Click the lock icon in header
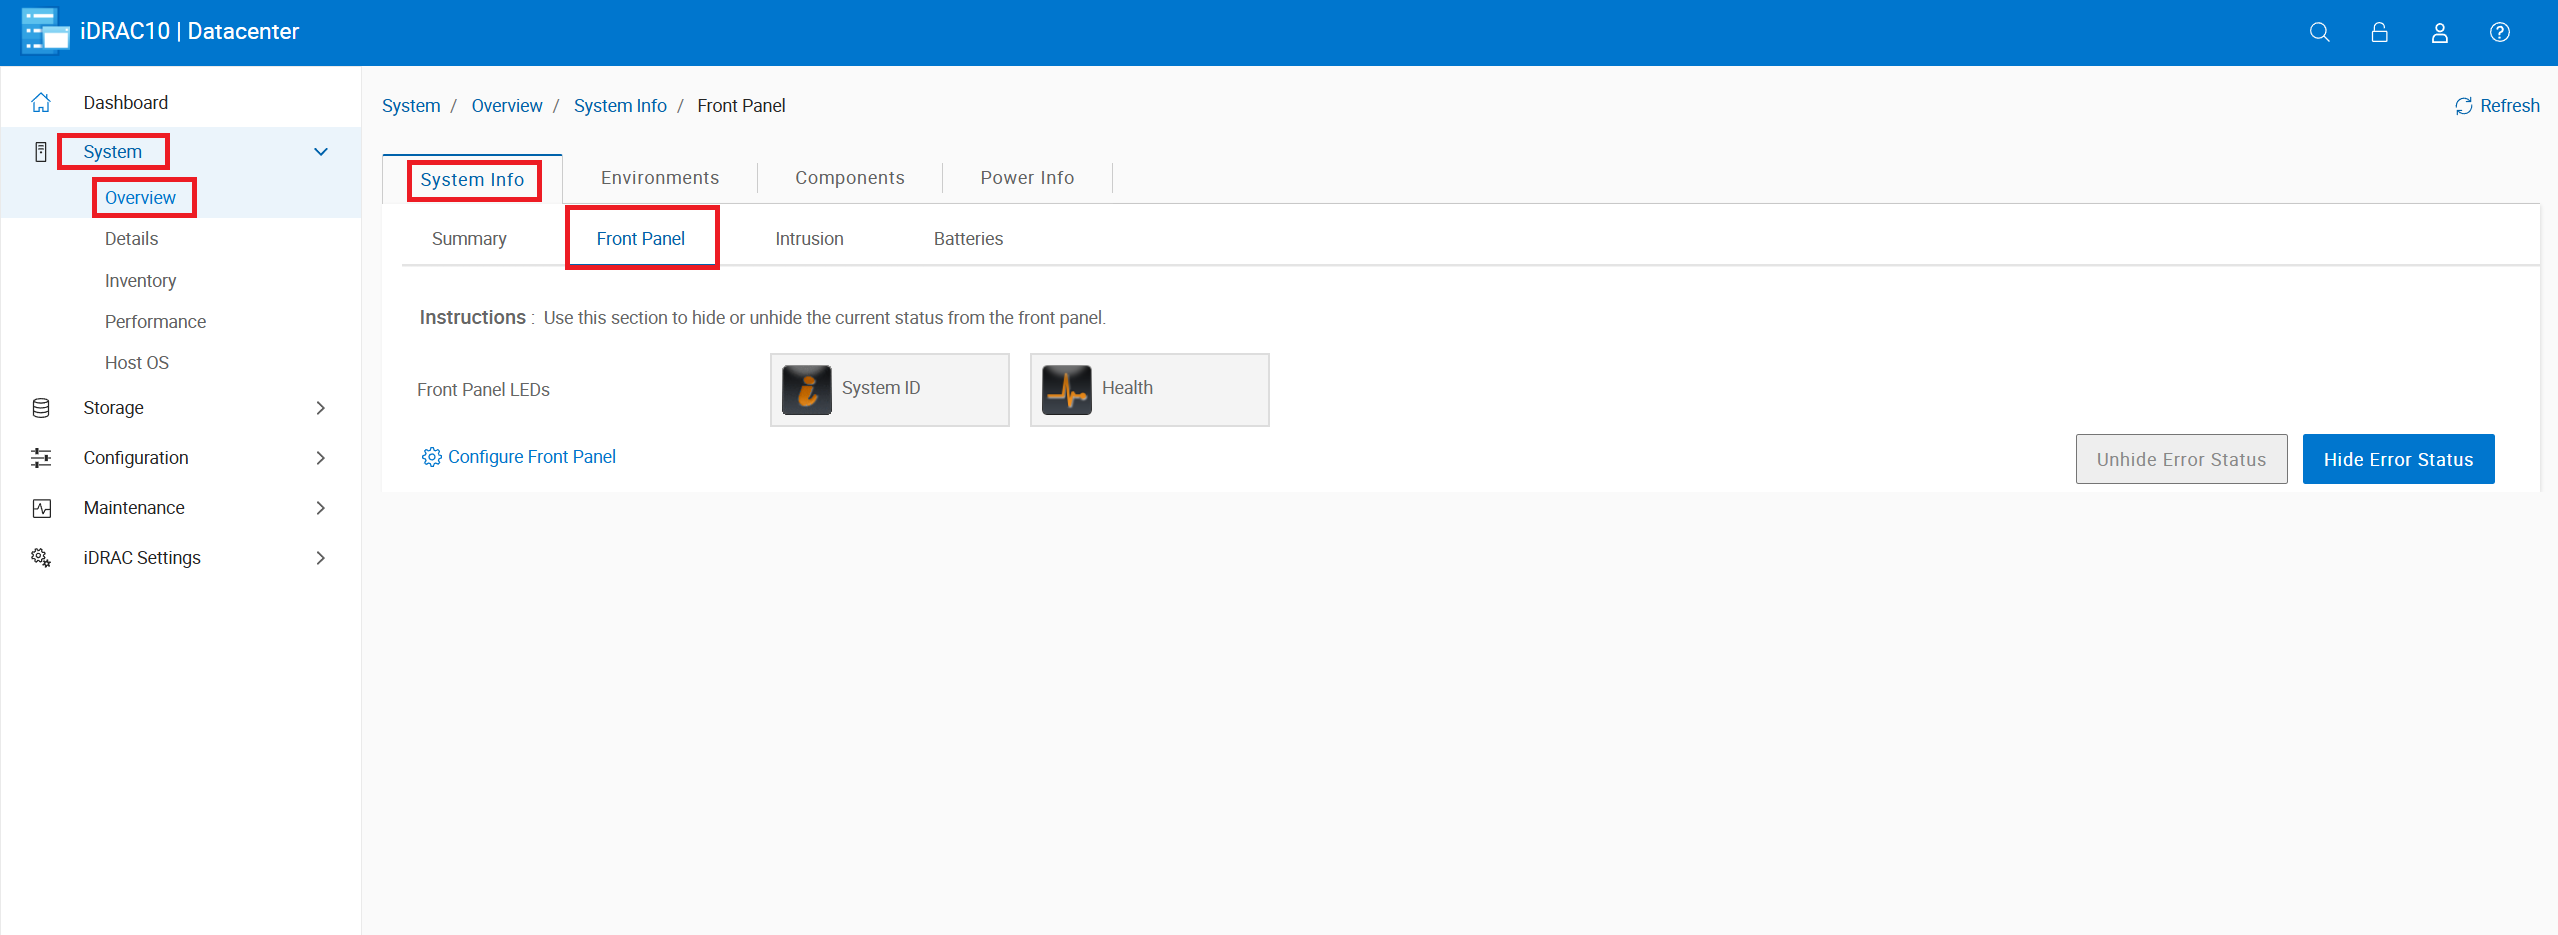Screen dimensions: 2558x935 [2380, 32]
